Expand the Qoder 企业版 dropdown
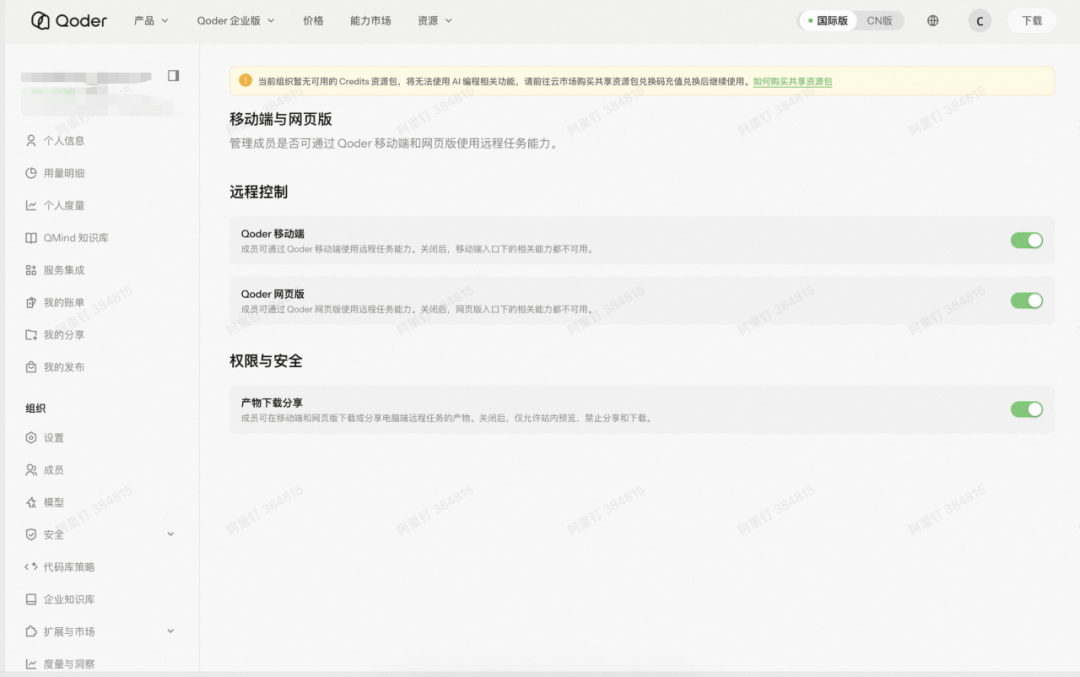 [x=236, y=21]
